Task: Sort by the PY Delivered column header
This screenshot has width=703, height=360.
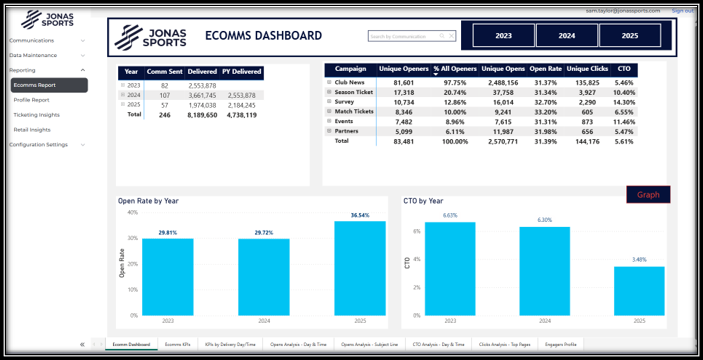Action: 241,72
